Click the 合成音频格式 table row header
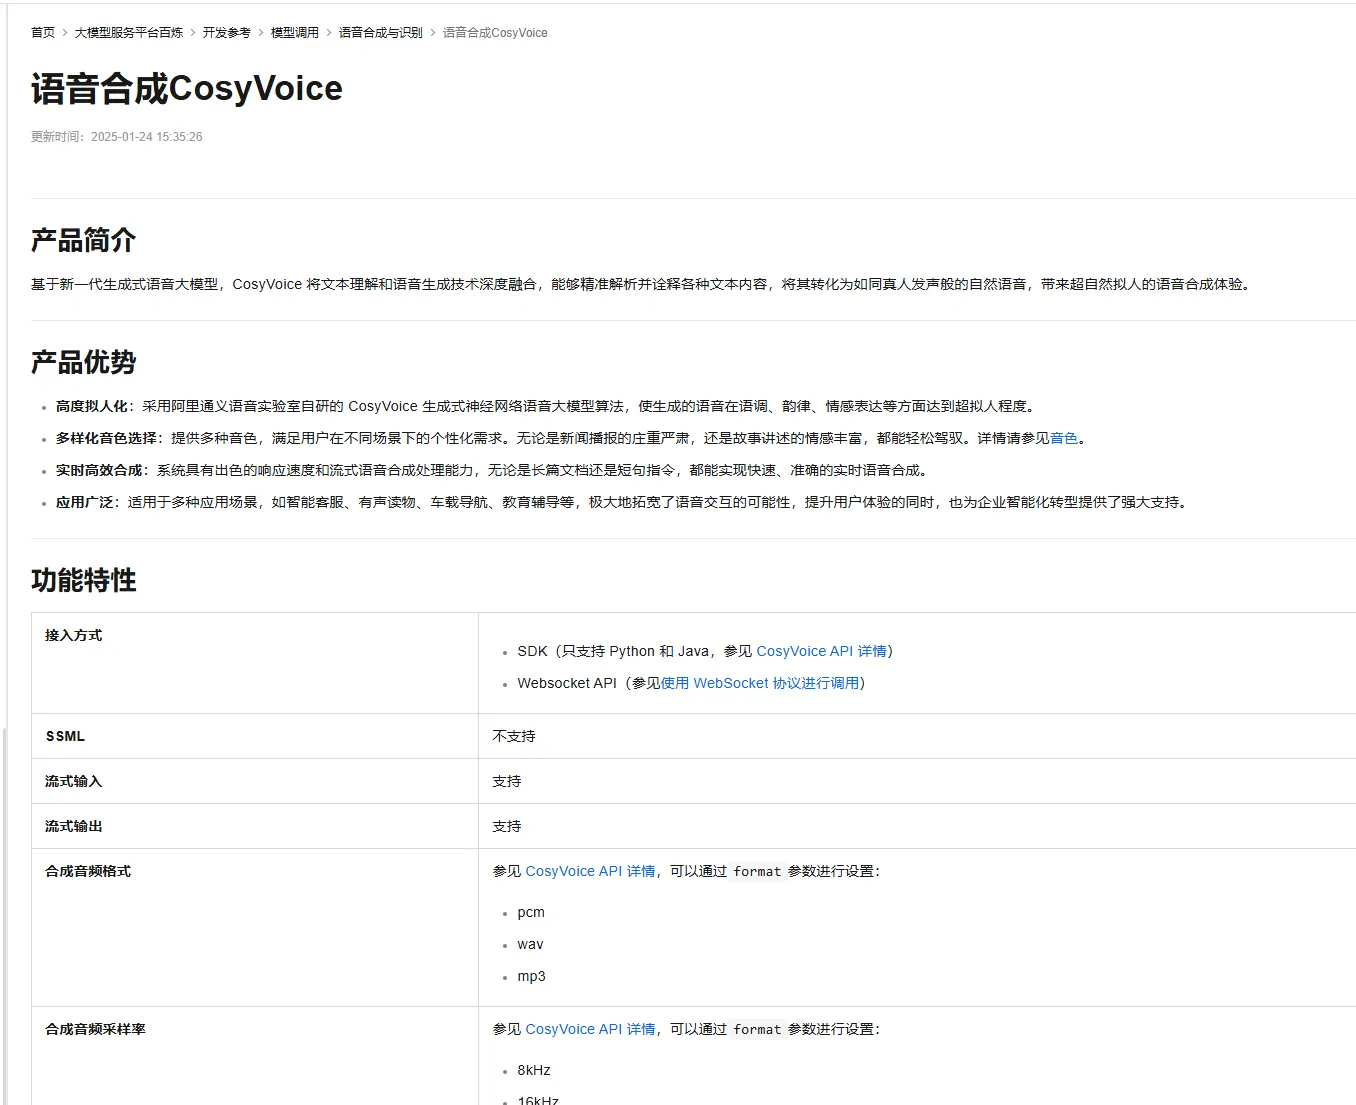This screenshot has width=1356, height=1105. coord(88,871)
